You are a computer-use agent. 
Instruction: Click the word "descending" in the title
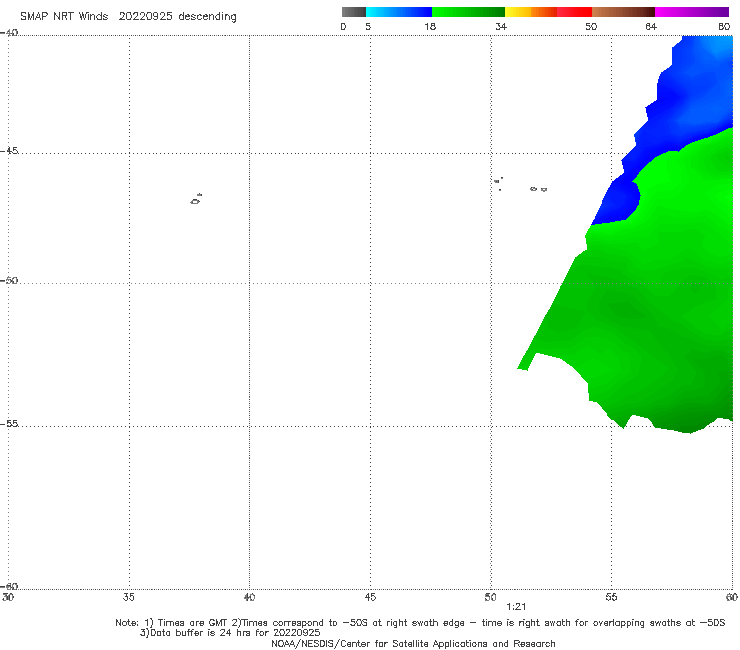208,17
